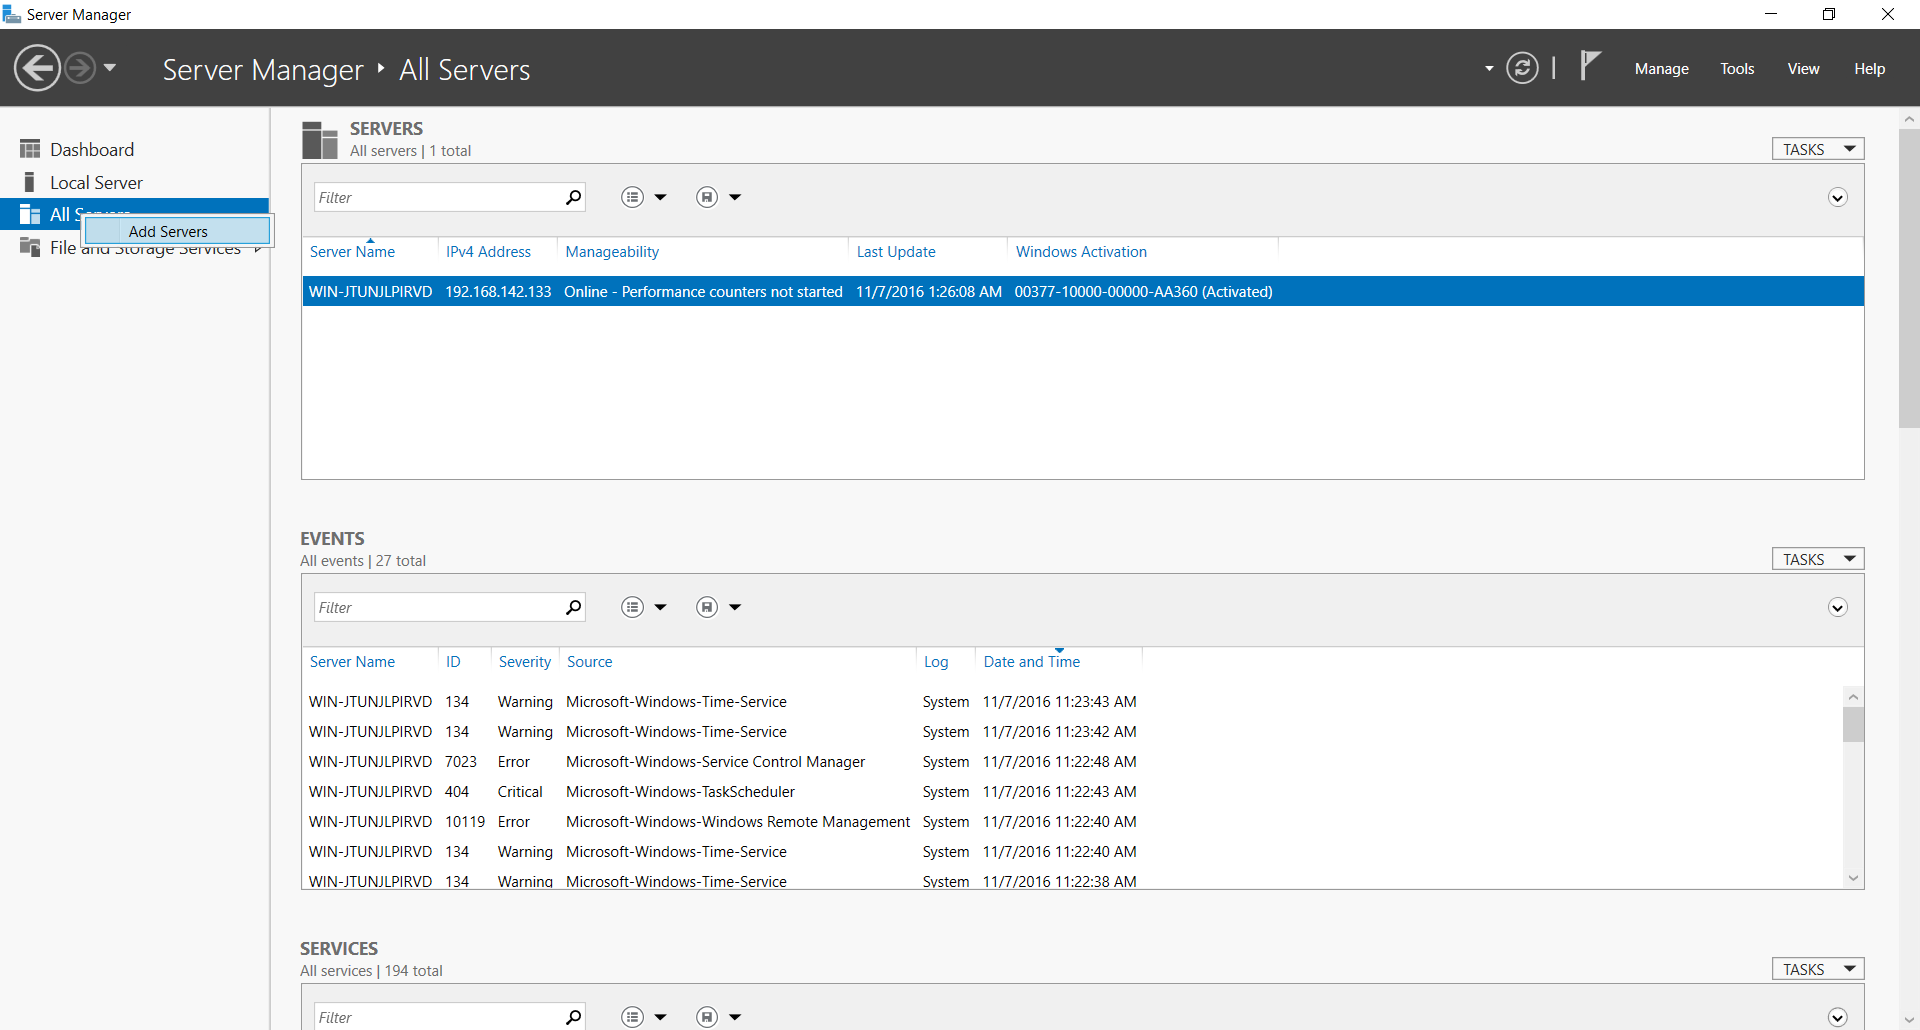Select the WIN-JTUNJLPIRVD server row

click(1083, 291)
